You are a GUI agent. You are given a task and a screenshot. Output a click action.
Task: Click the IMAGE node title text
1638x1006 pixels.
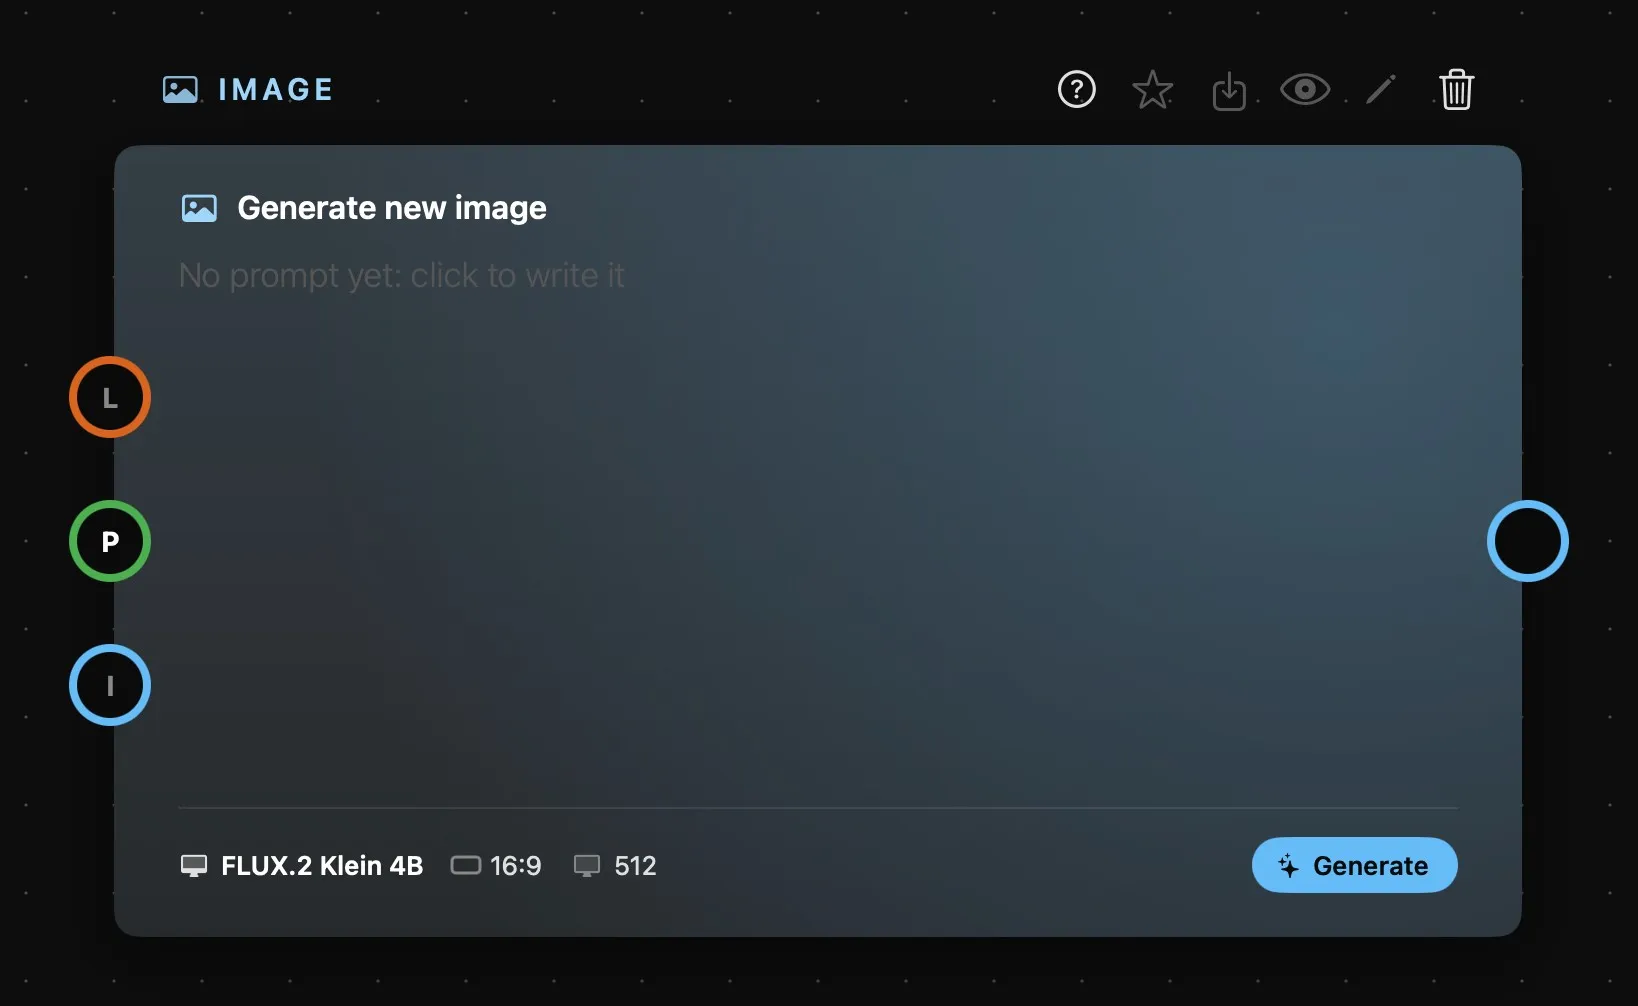(x=276, y=90)
